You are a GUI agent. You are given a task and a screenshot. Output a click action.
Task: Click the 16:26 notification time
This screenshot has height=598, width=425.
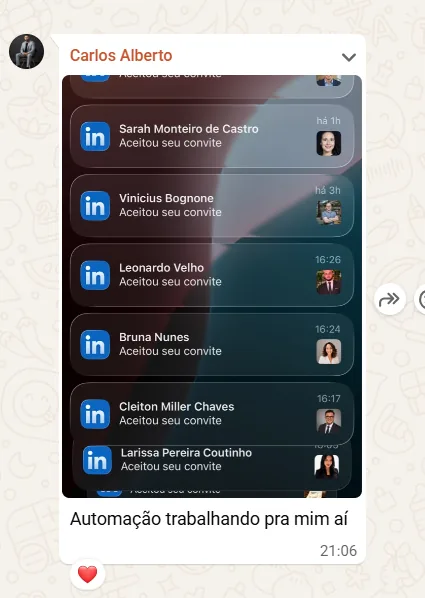coord(328,260)
